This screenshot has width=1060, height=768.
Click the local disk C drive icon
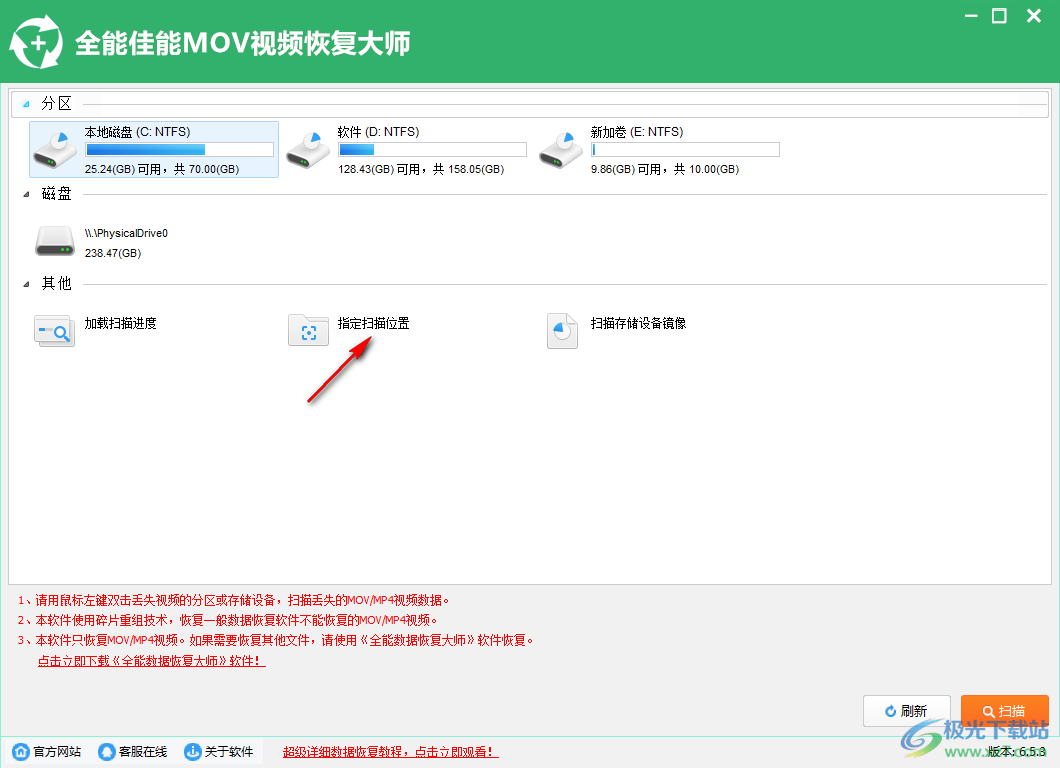coord(55,150)
